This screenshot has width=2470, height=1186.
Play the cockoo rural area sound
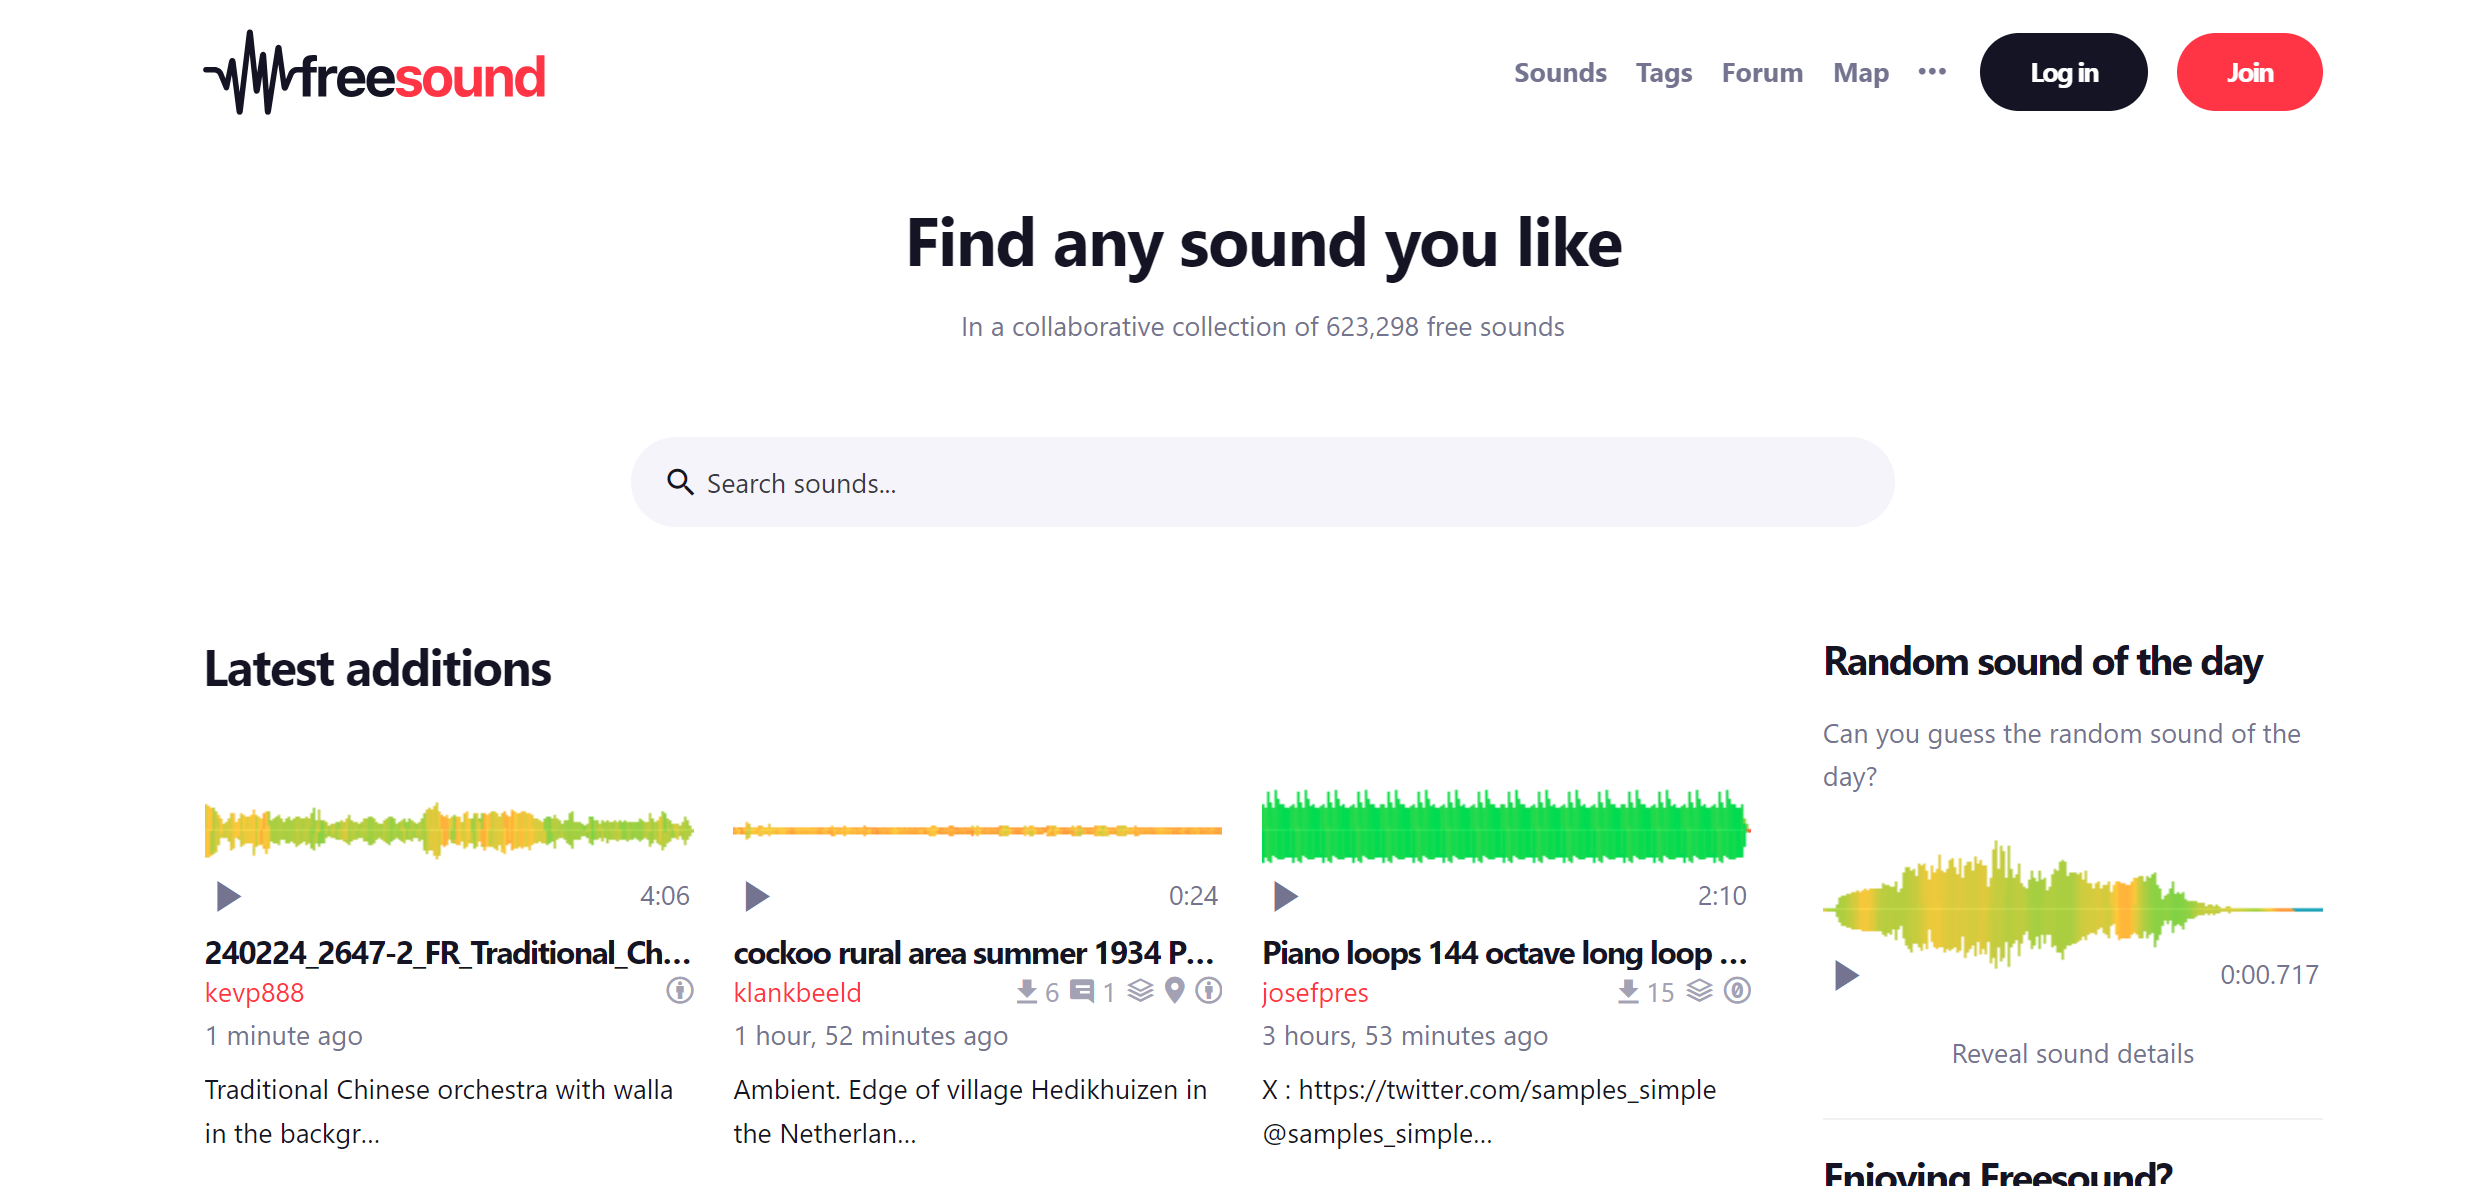pyautogui.click(x=757, y=896)
